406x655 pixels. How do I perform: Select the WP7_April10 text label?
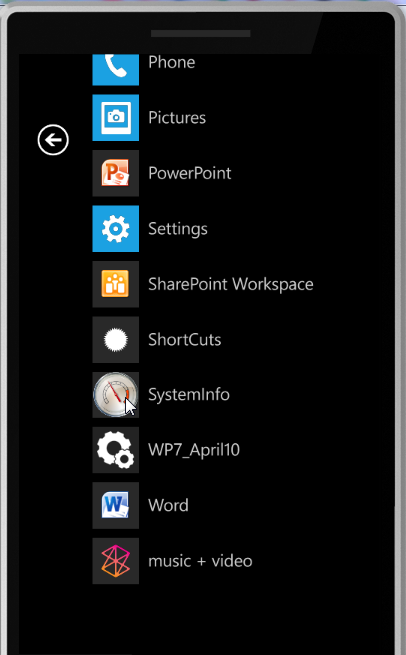click(x=194, y=450)
